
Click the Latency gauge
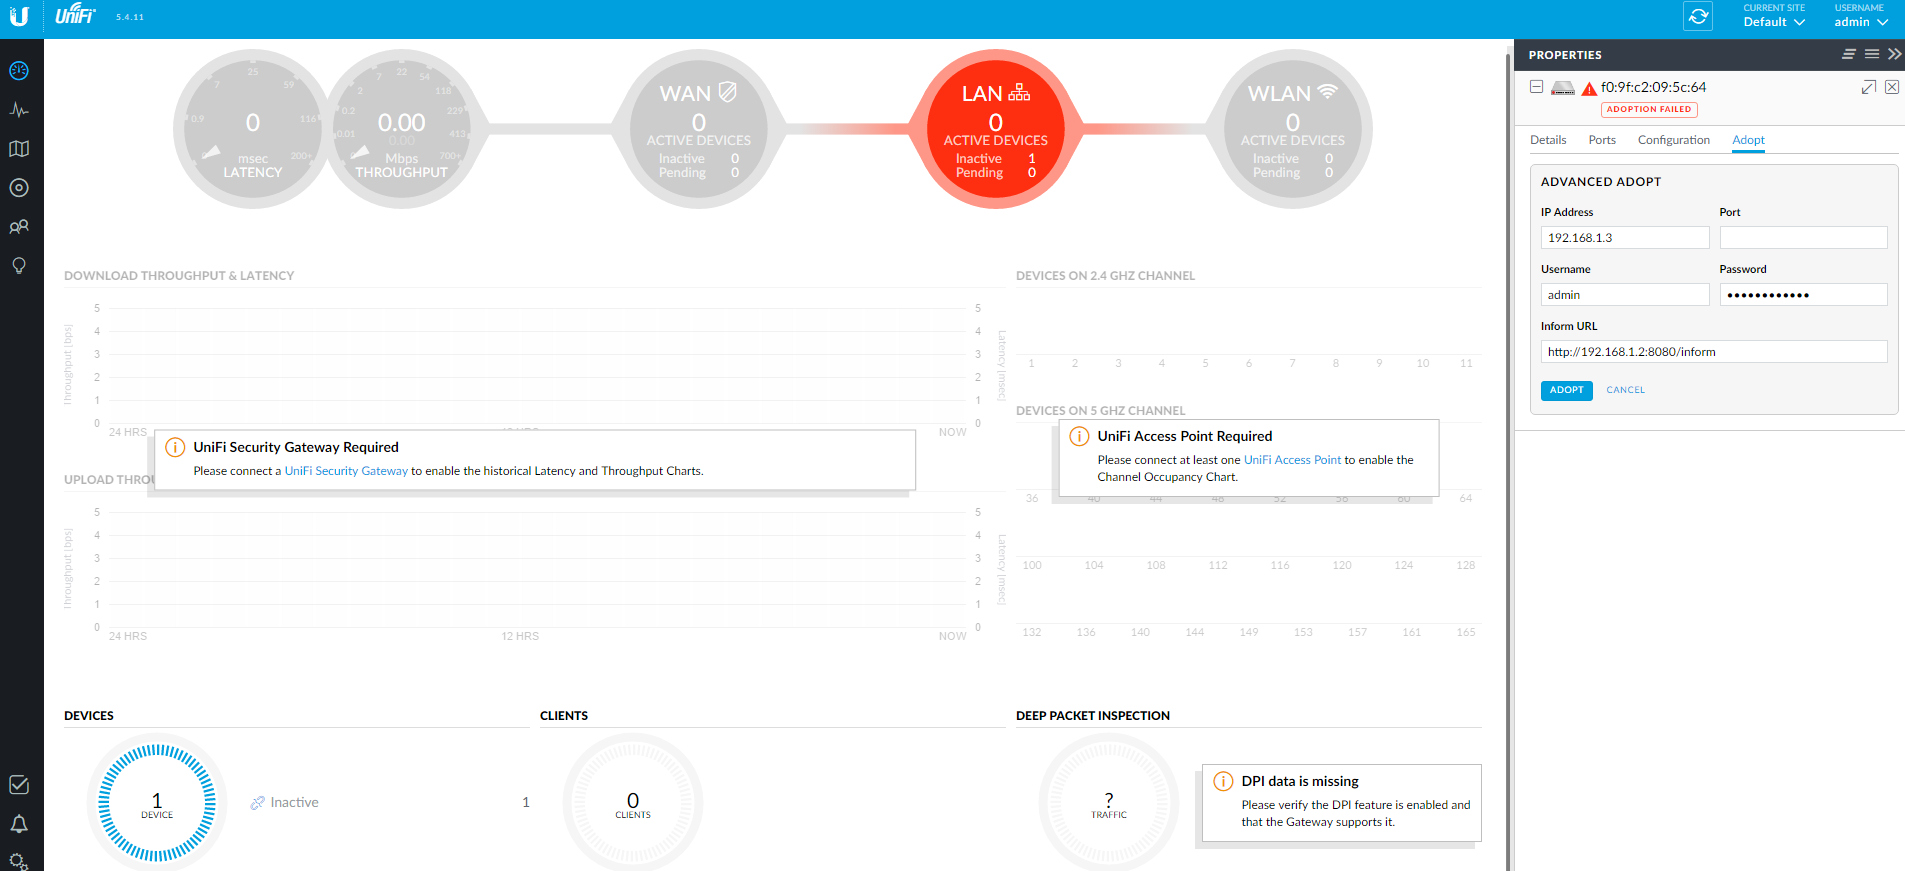click(x=253, y=129)
